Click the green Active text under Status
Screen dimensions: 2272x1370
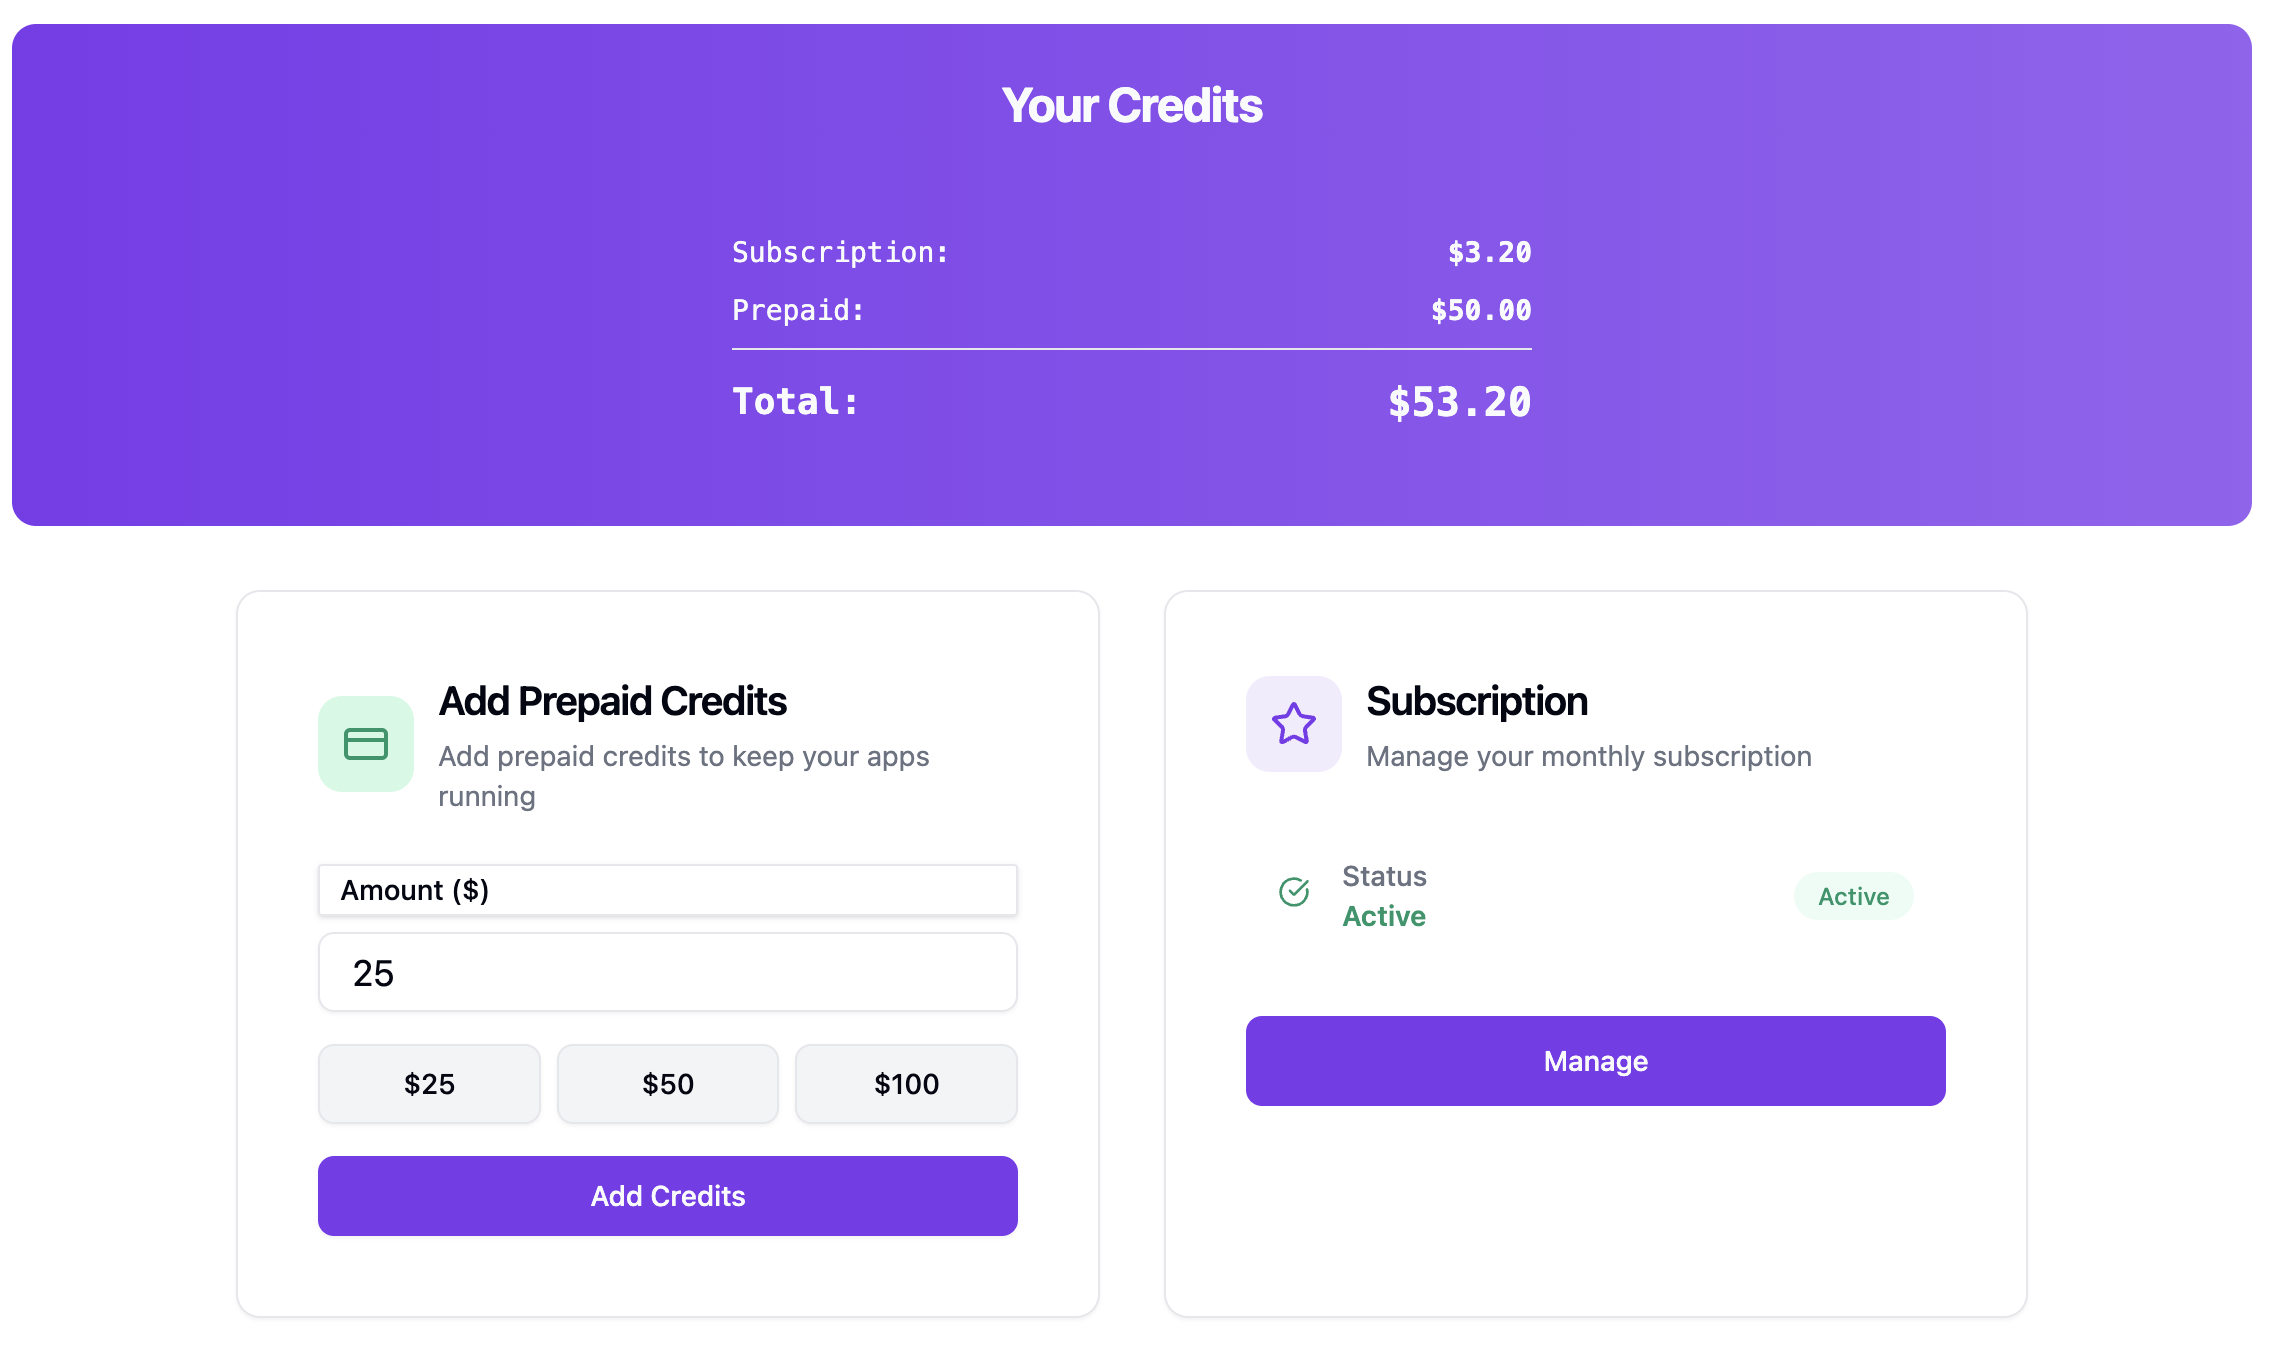pyautogui.click(x=1384, y=916)
